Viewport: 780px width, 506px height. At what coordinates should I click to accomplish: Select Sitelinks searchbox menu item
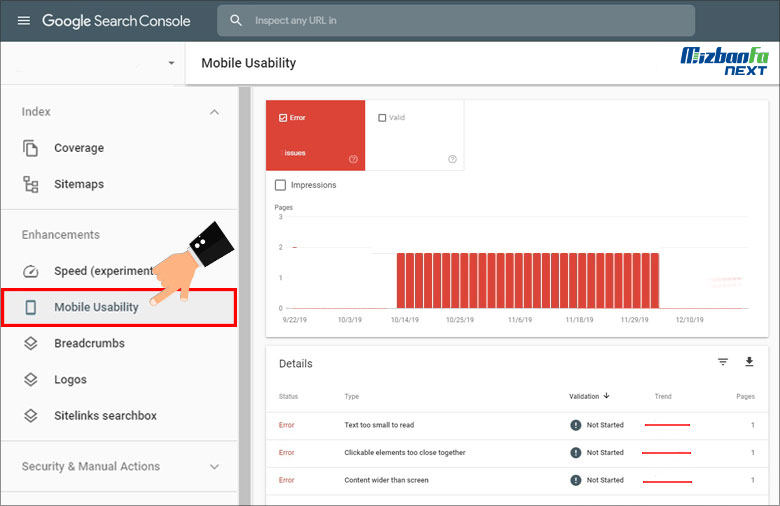(x=105, y=416)
